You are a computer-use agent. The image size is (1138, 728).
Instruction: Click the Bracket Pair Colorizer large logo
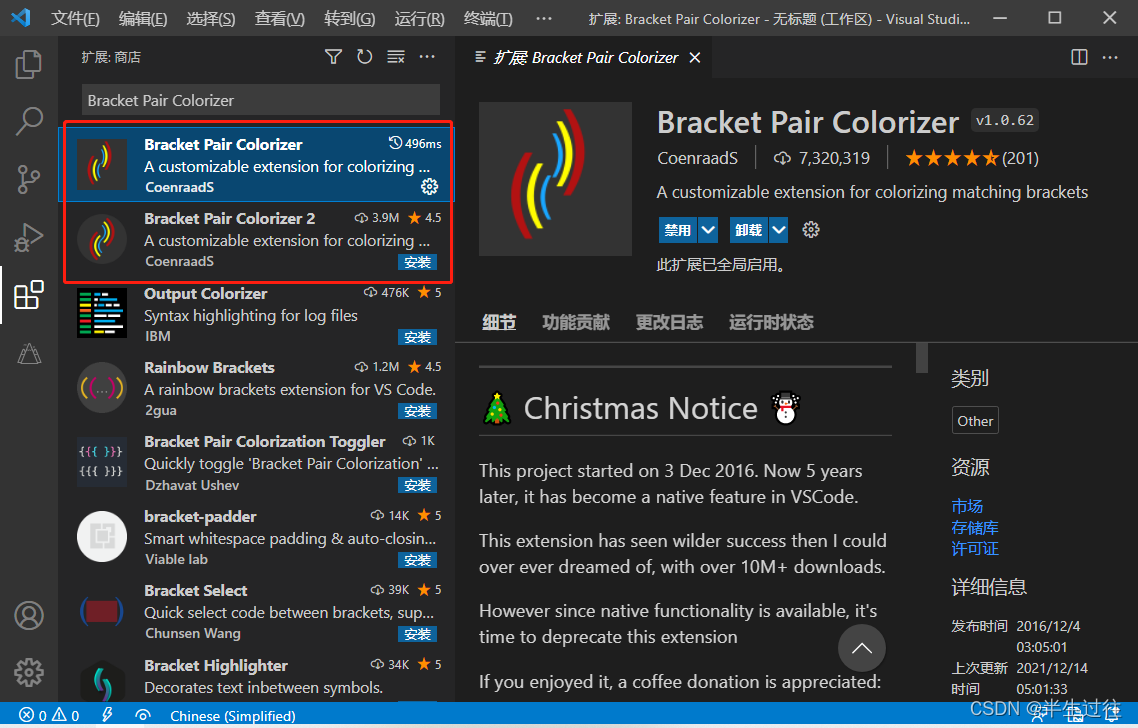[555, 179]
